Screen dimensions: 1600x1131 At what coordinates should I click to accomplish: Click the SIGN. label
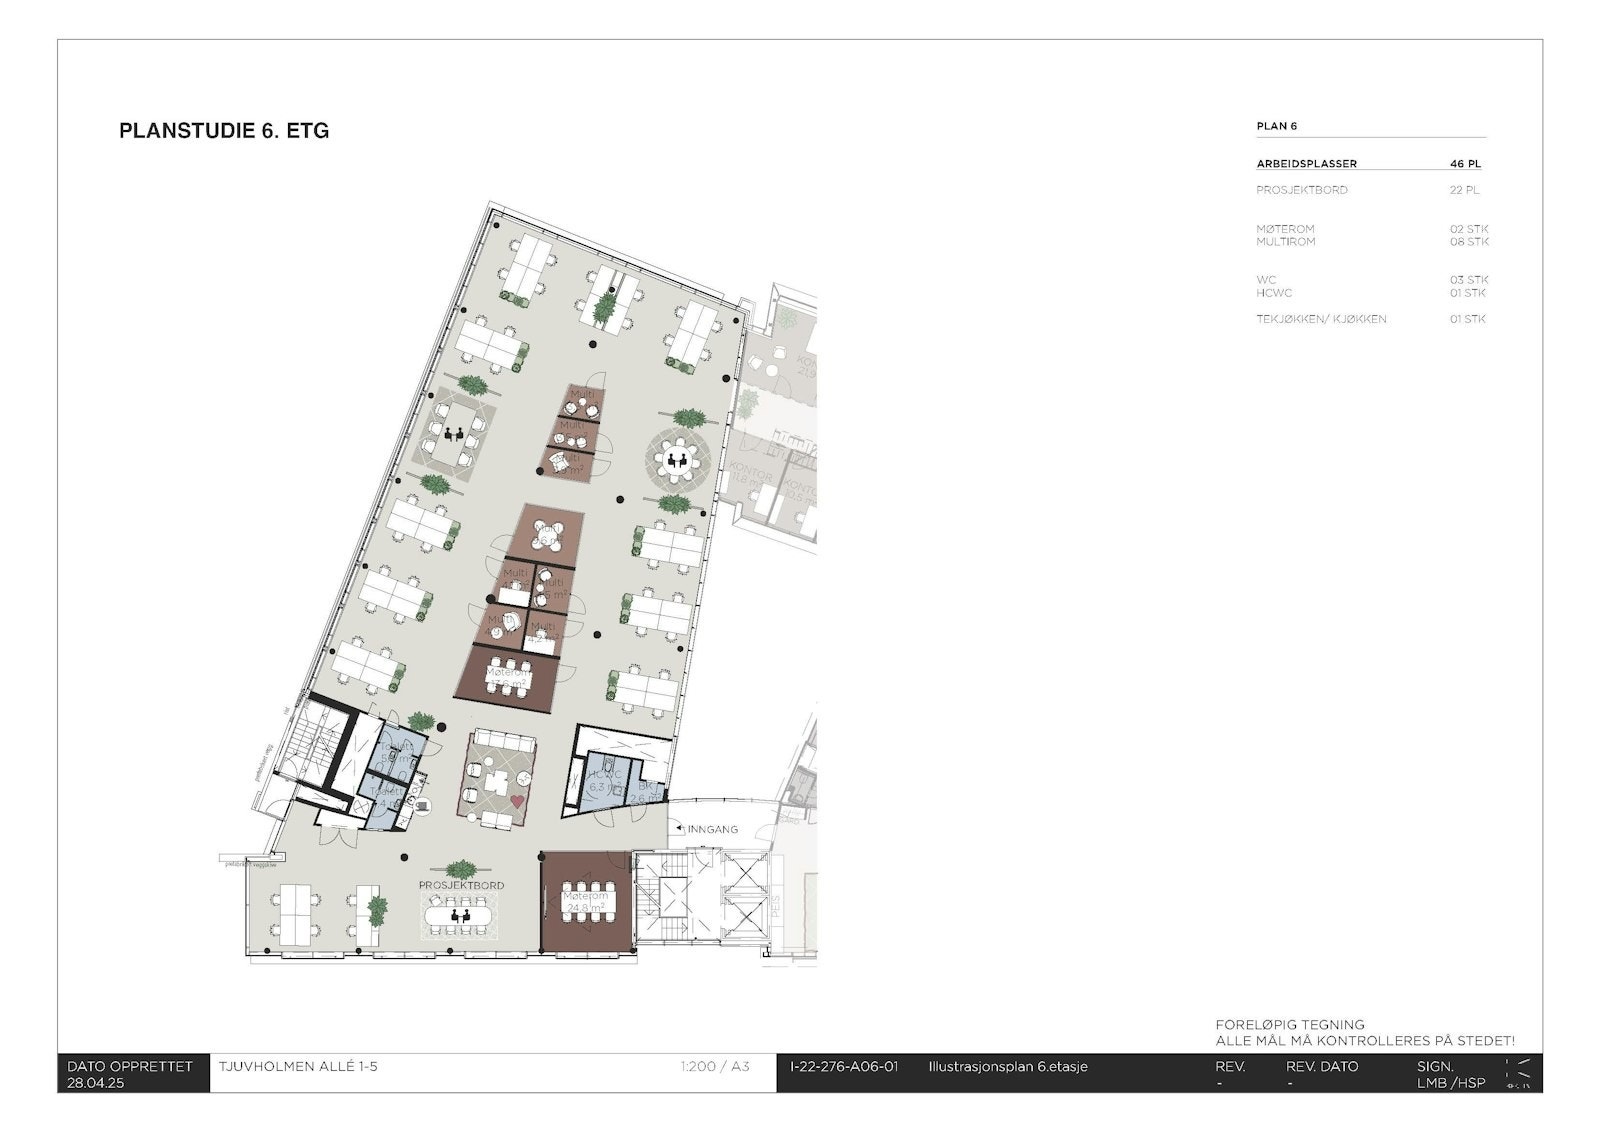point(1435,1066)
